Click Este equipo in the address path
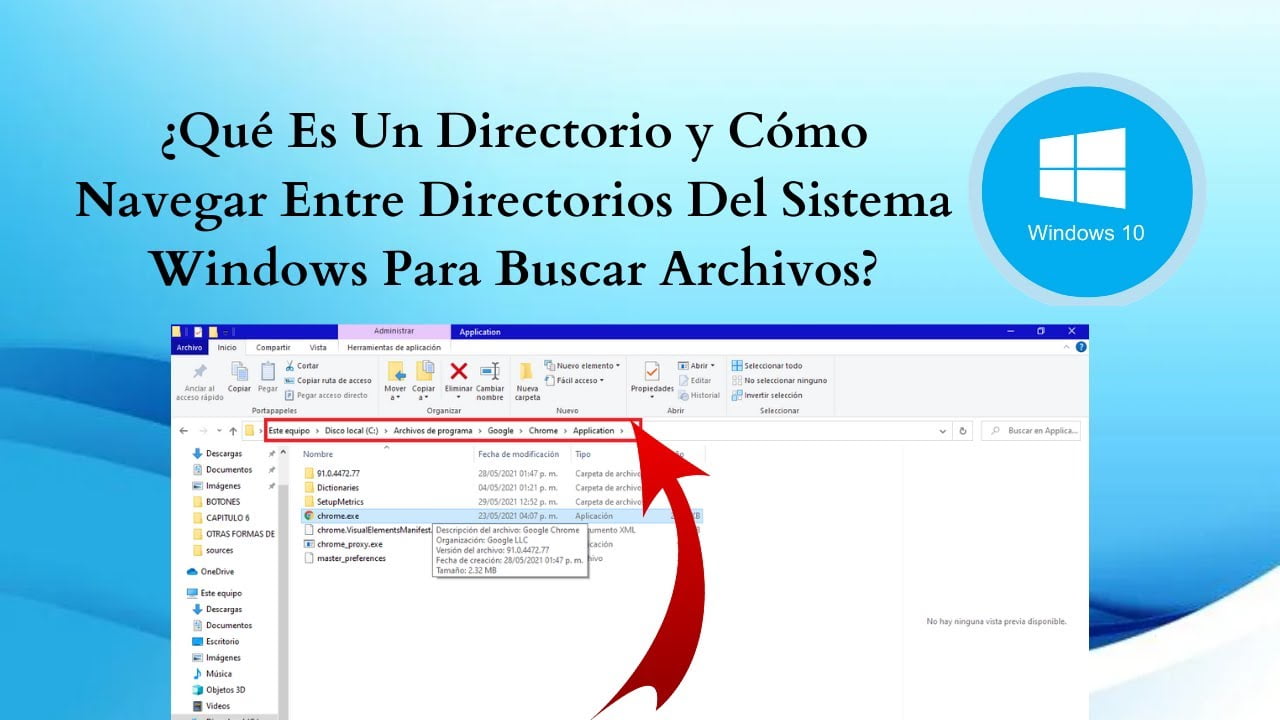The height and width of the screenshot is (720, 1280). pos(289,431)
